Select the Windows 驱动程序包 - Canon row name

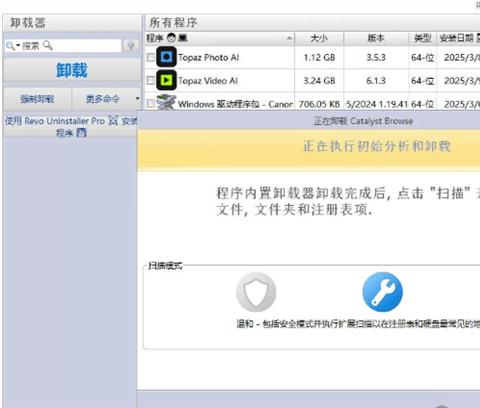(235, 104)
